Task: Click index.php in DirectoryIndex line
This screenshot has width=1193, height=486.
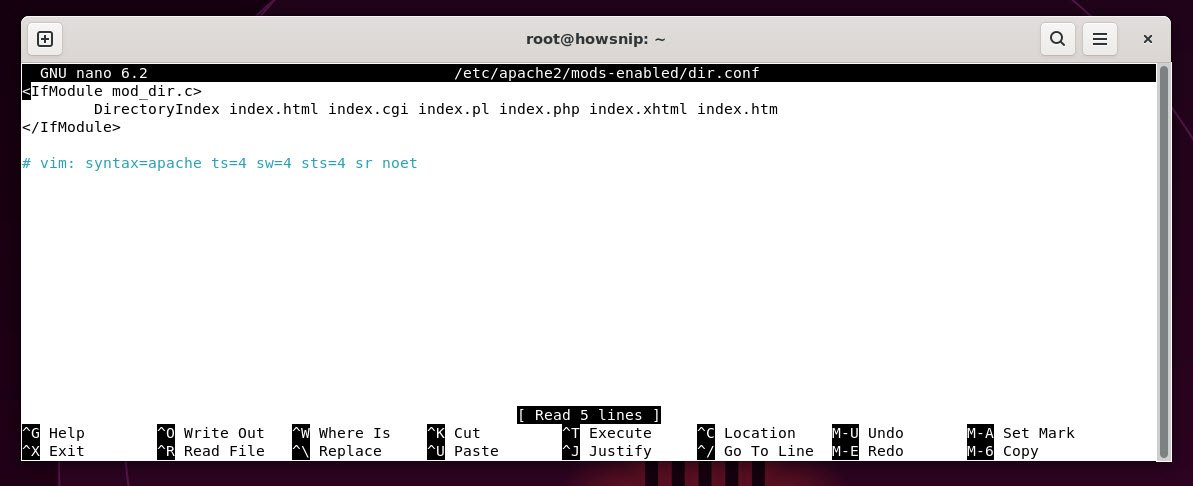Action: coord(539,110)
